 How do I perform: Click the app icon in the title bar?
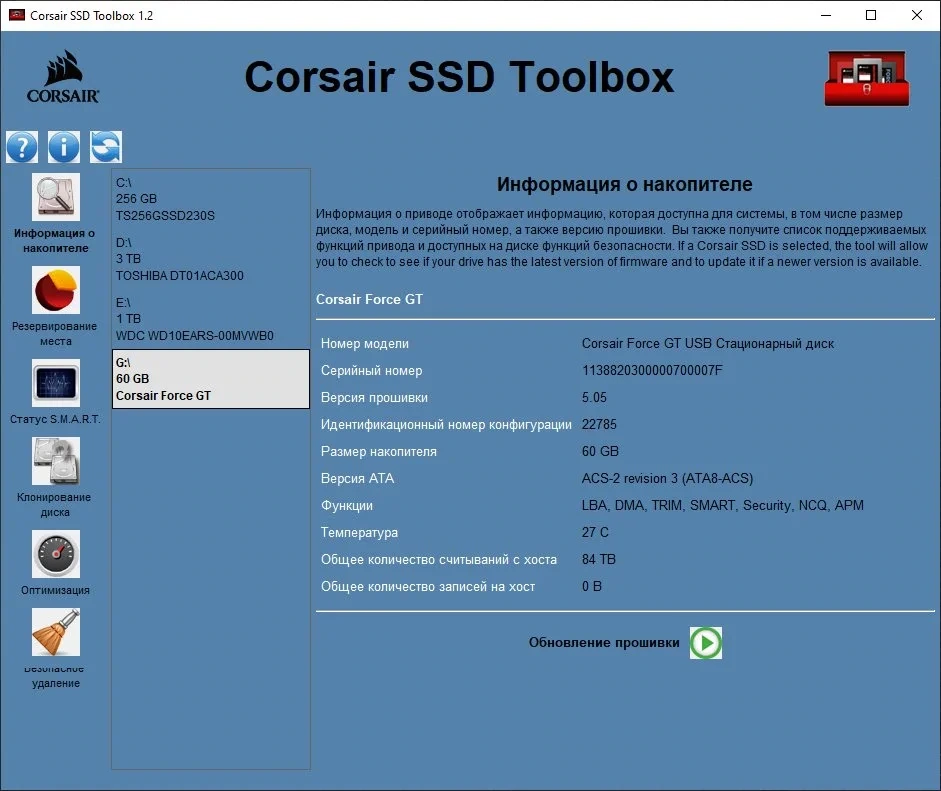coord(17,15)
